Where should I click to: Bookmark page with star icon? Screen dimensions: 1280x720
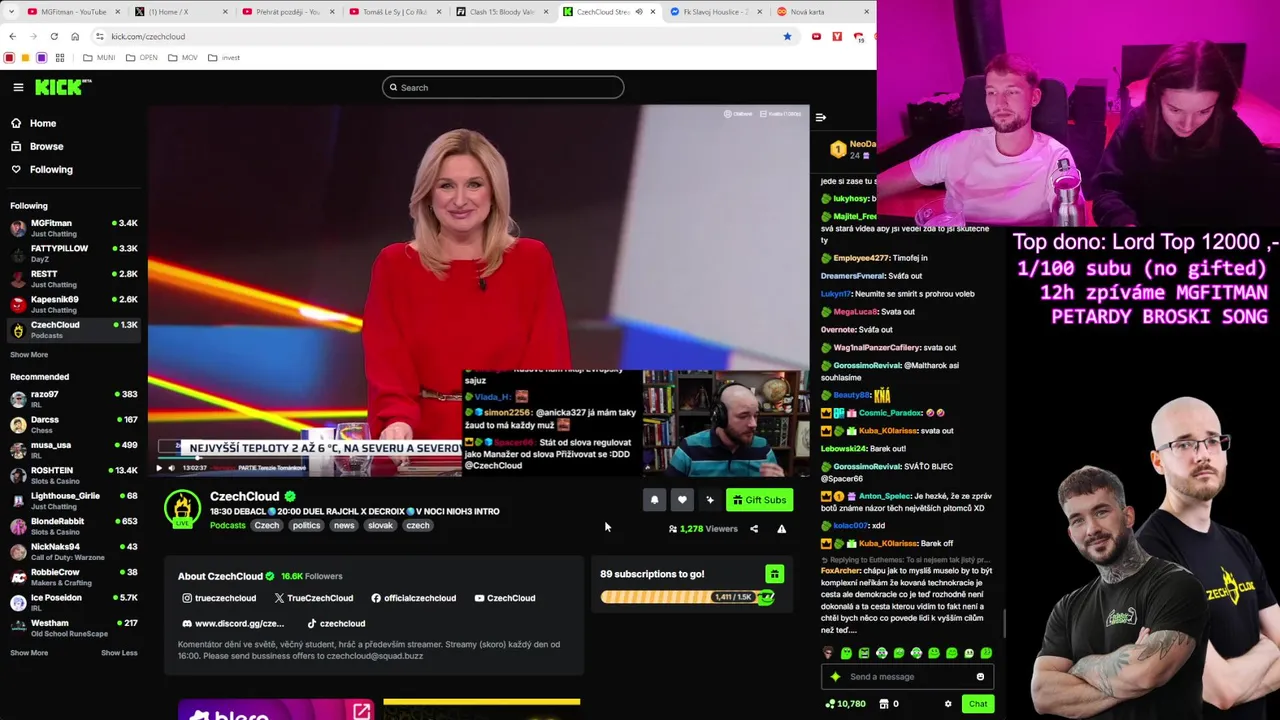pos(787,36)
